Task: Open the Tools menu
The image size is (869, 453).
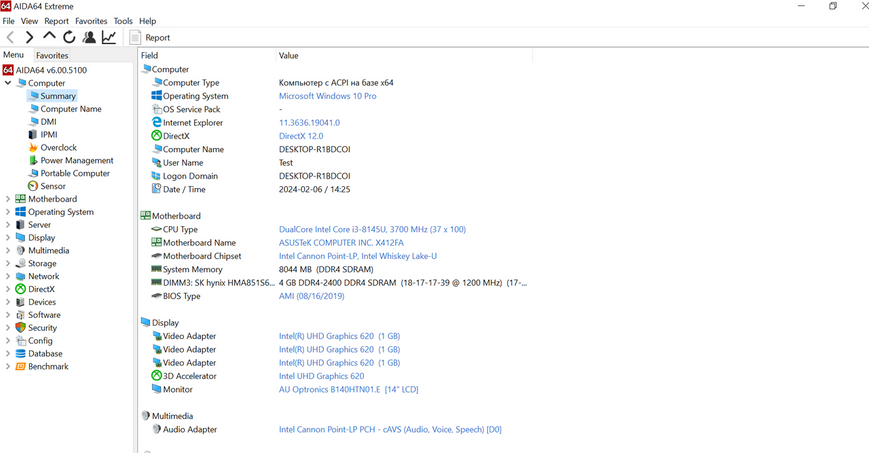Action: (x=123, y=21)
